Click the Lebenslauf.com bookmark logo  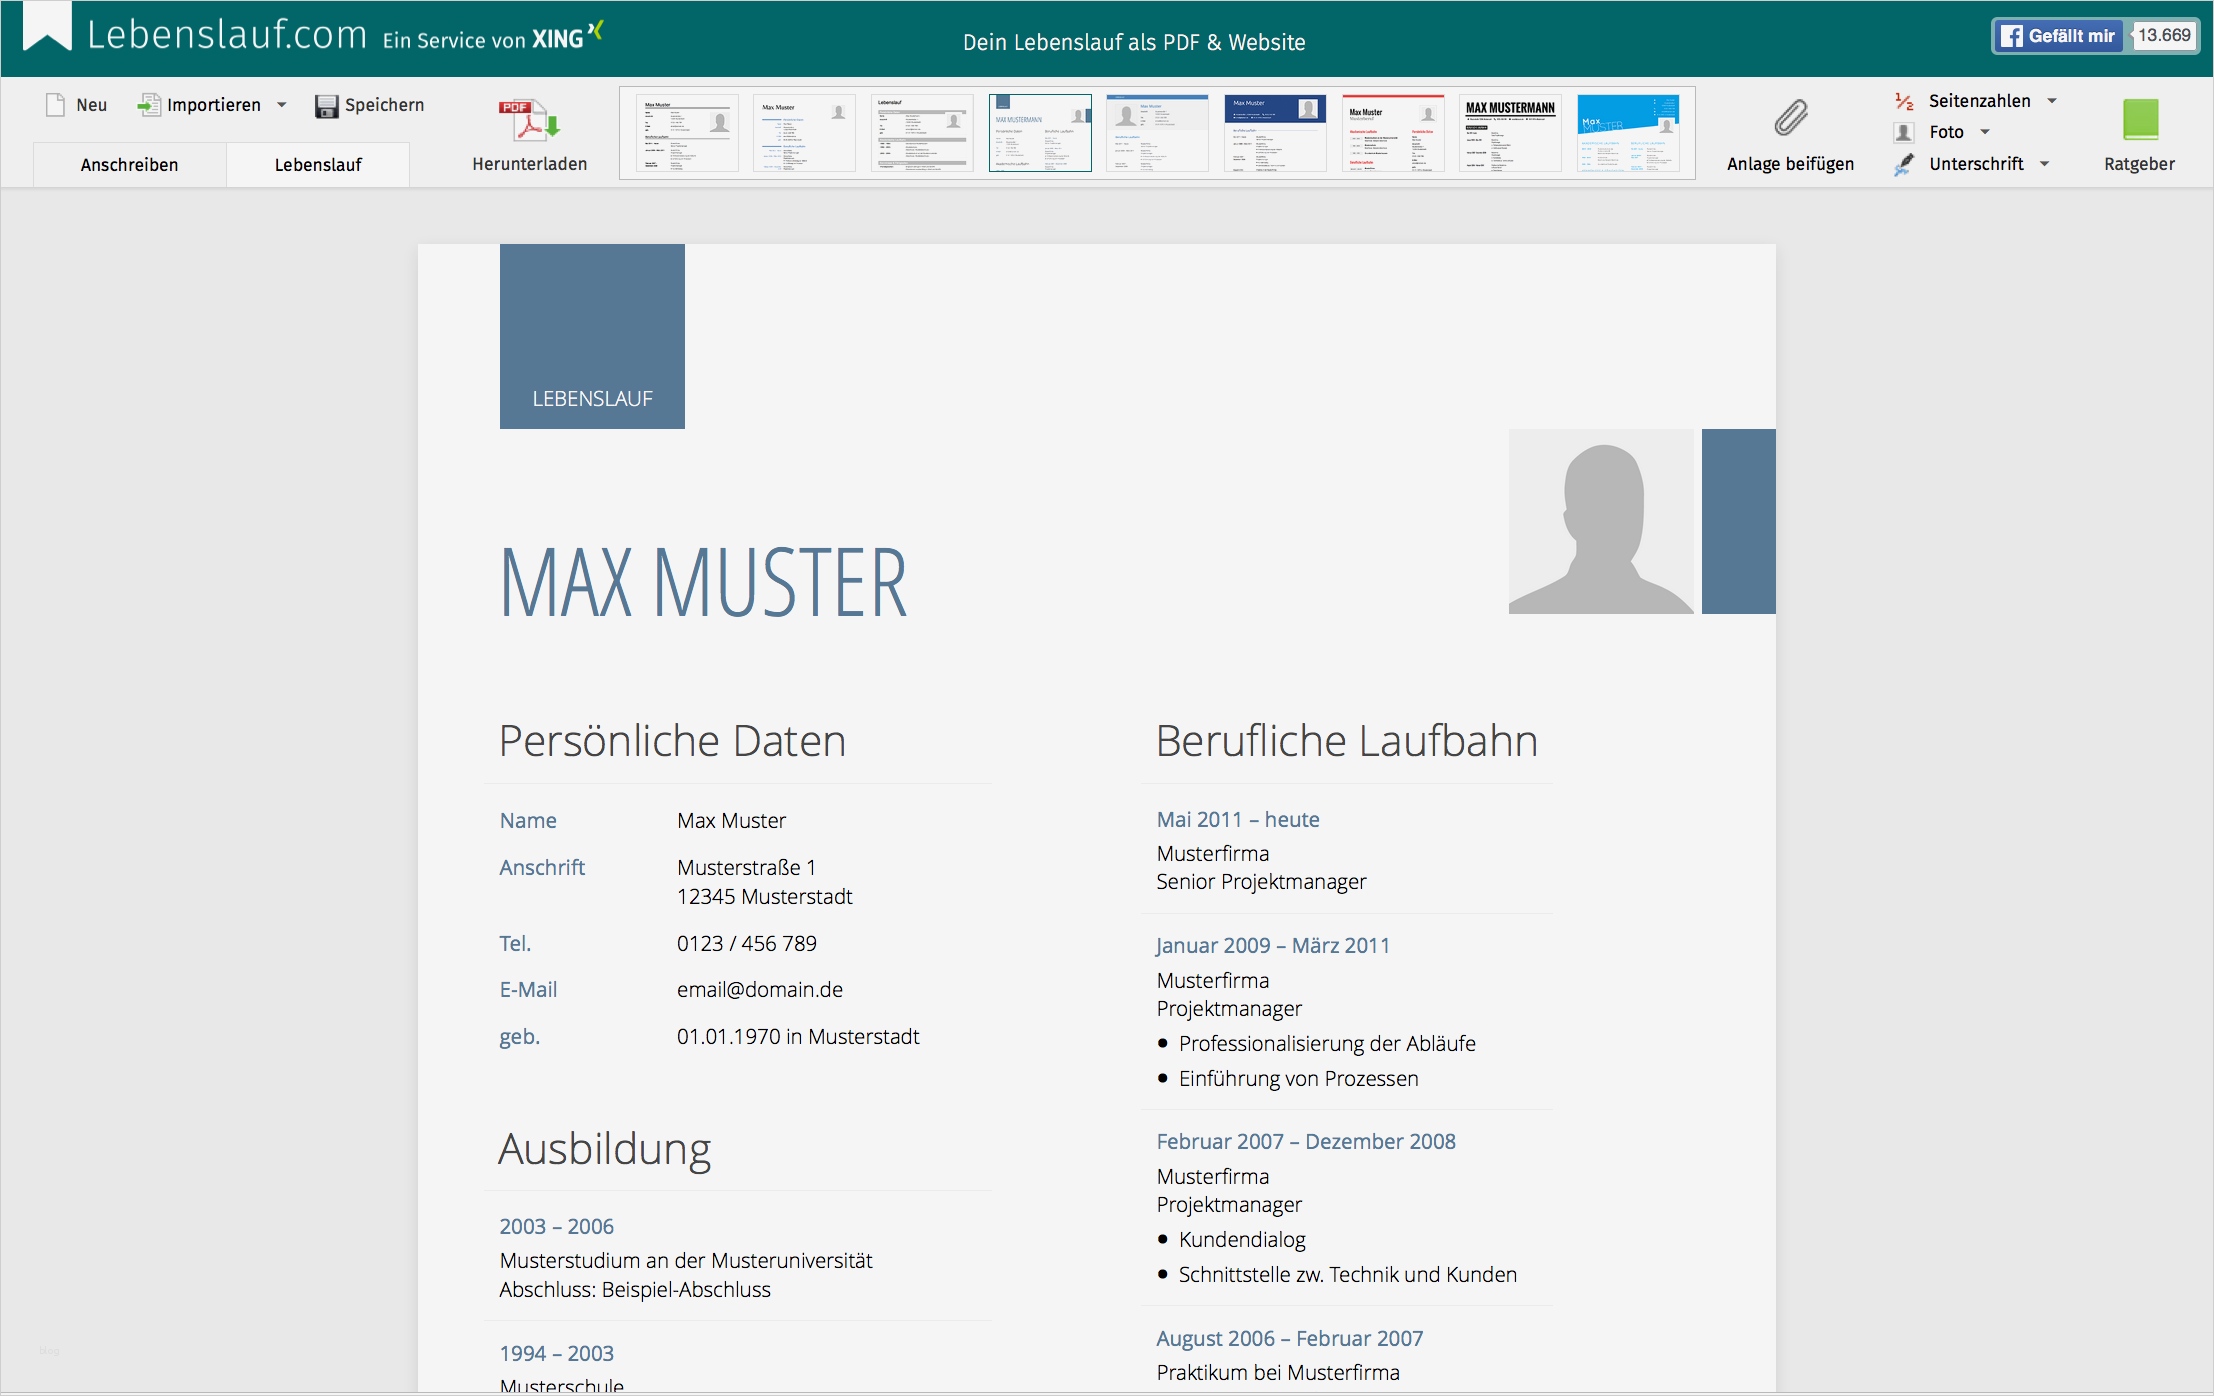tap(47, 28)
